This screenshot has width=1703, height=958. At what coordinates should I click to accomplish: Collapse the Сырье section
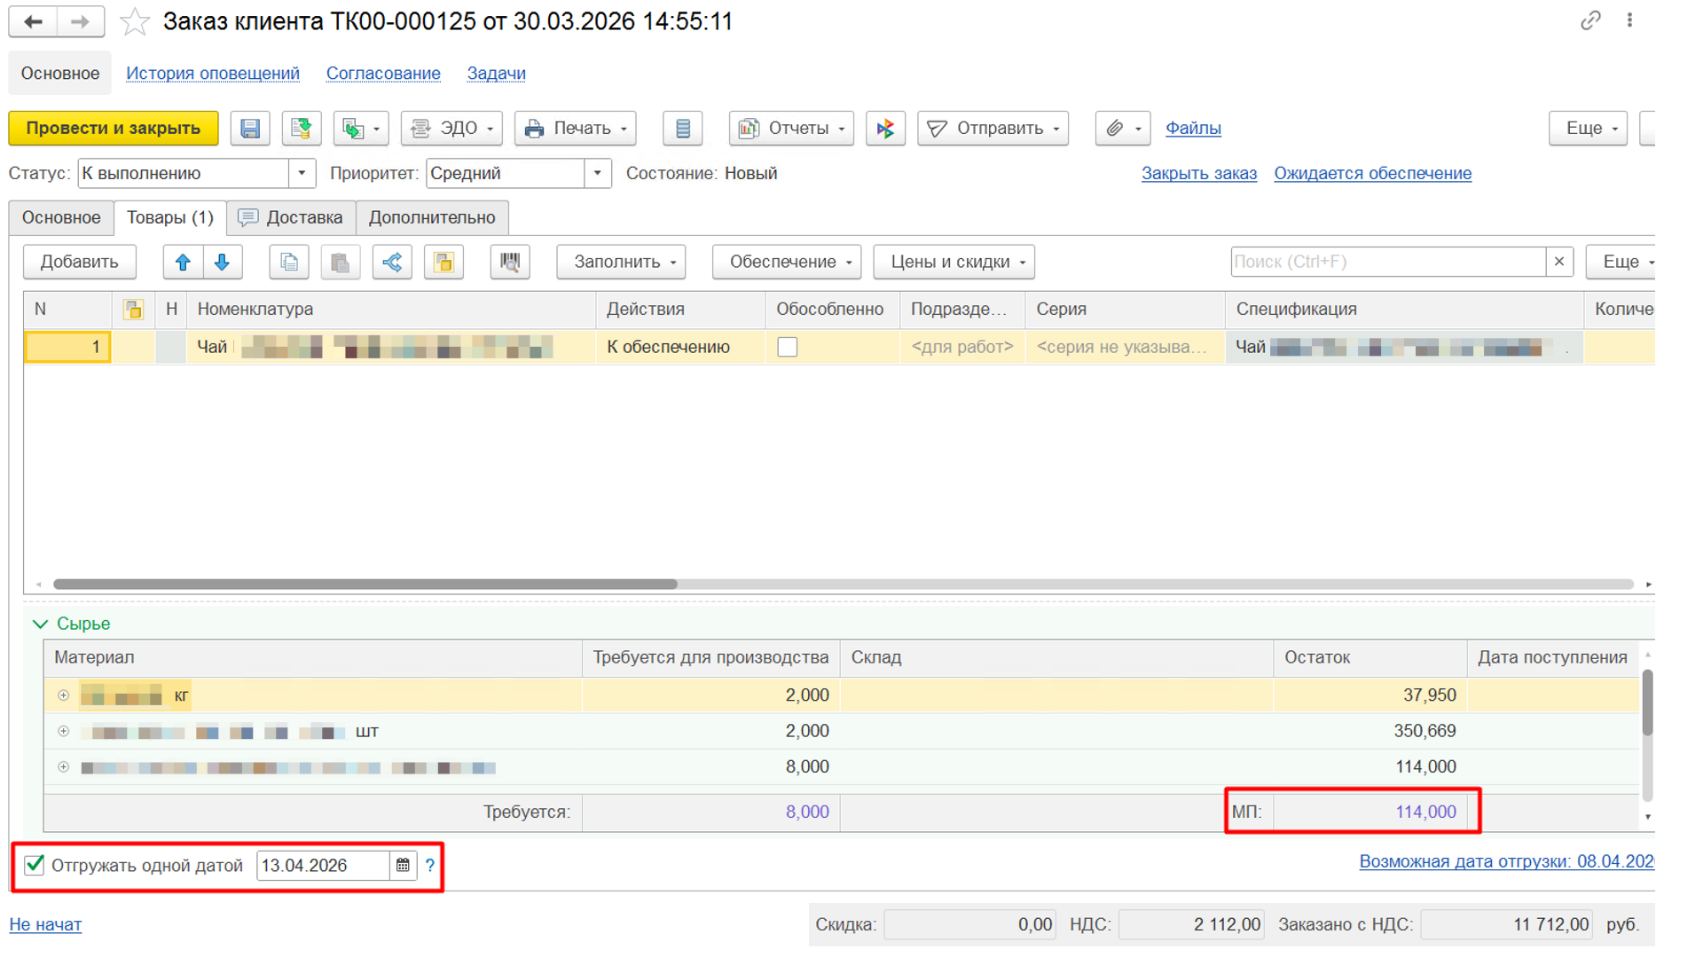pos(40,624)
